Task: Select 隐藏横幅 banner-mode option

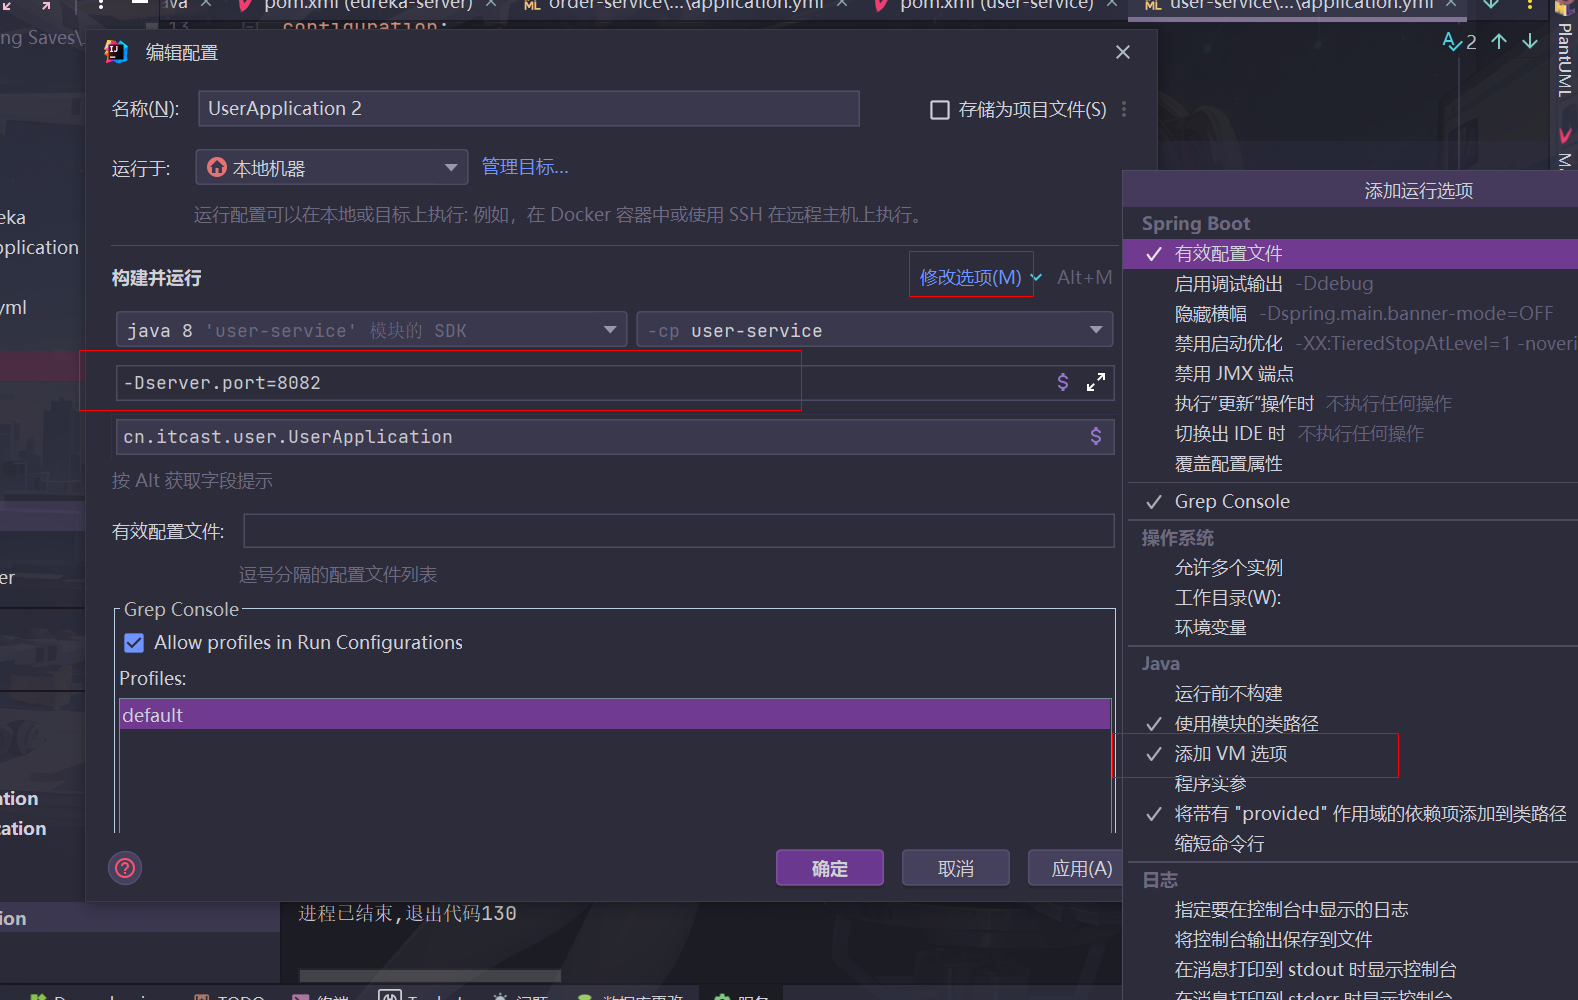Action: 1350,314
